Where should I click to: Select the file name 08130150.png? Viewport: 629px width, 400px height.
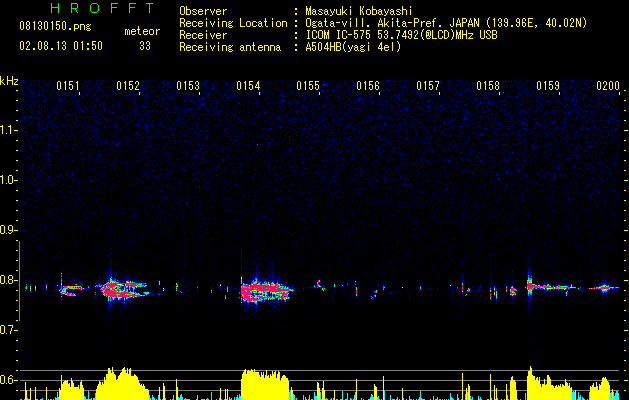(x=55, y=27)
